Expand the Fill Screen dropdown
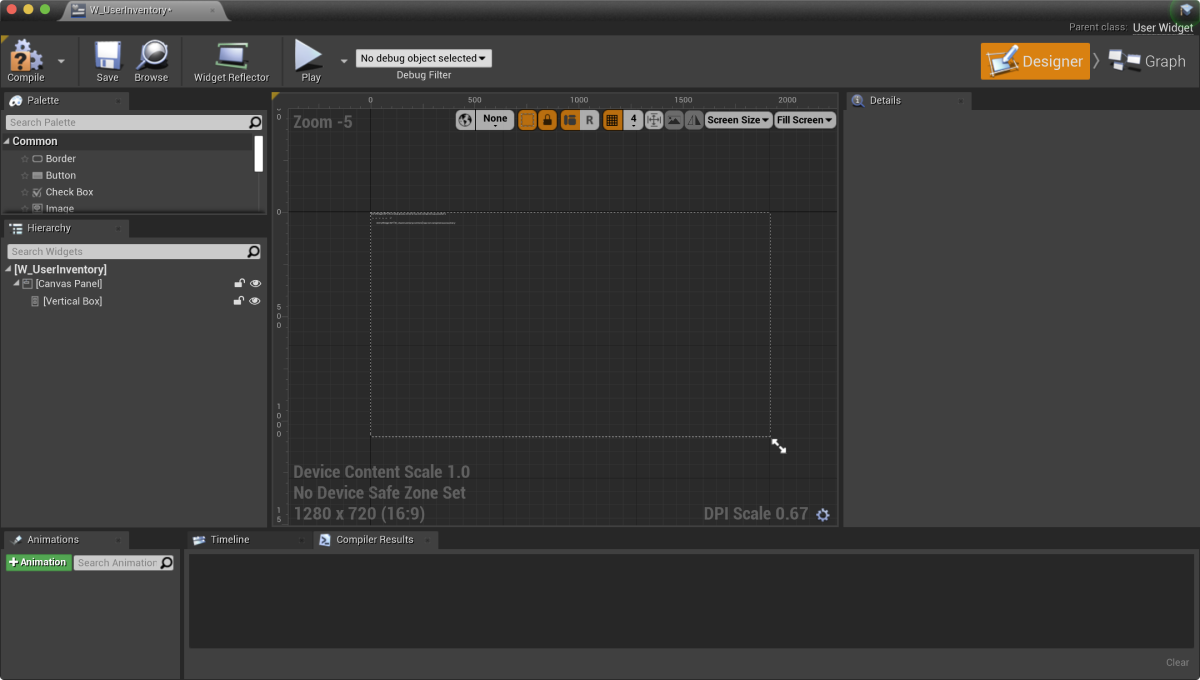Viewport: 1200px width, 680px height. pyautogui.click(x=805, y=120)
